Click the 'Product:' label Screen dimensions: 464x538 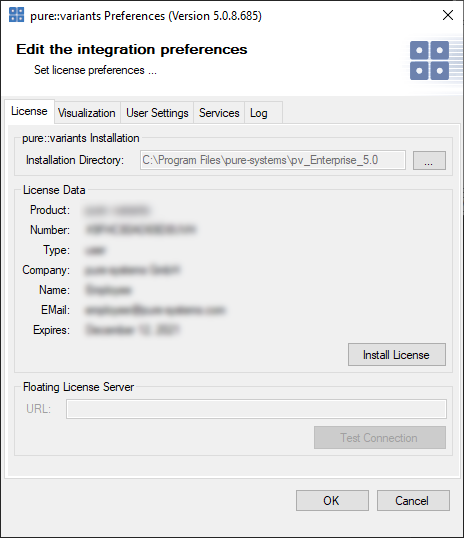point(50,210)
